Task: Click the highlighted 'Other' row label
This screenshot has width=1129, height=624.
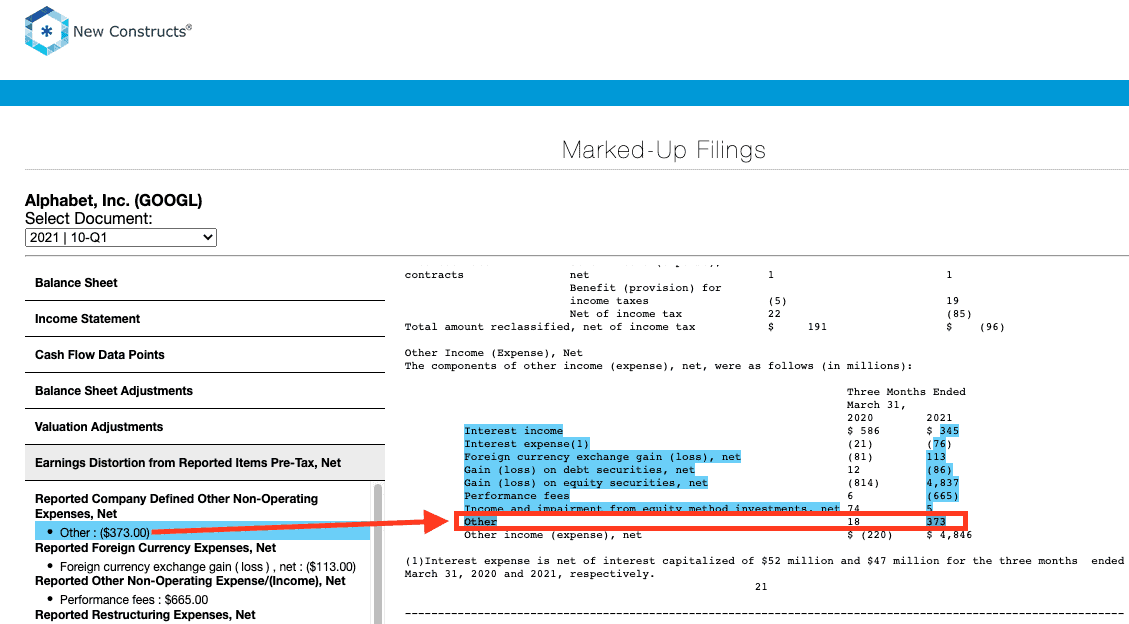Action: 480,522
